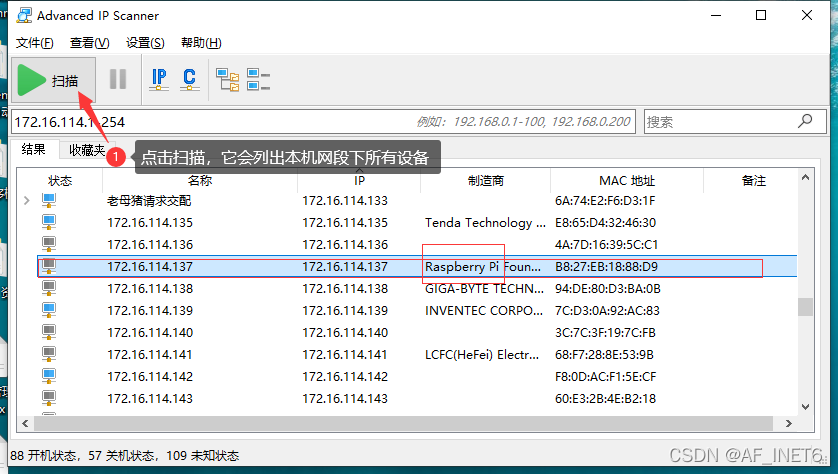This screenshot has height=474, width=838.
Task: Click MAC address 60:E3:2B:4E:B2:18
Action: pos(605,398)
